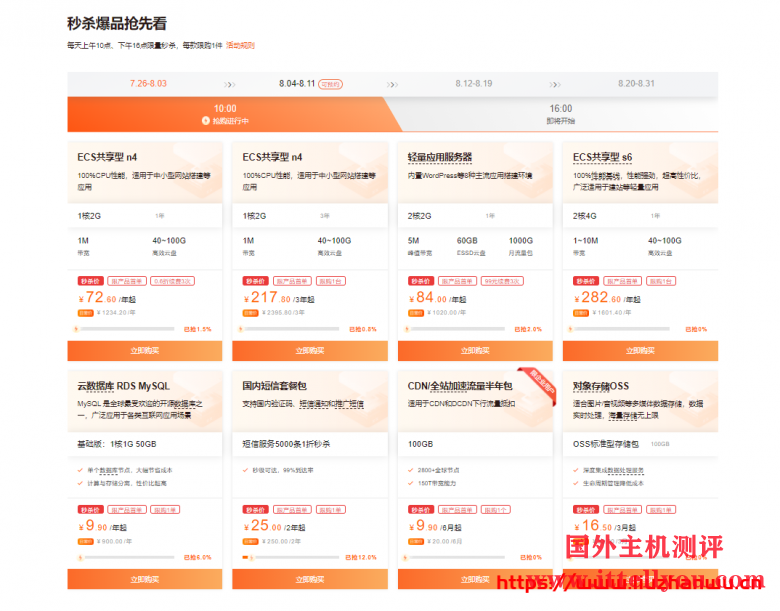Click the orange badge beside ¥2395.80/3年
Image resolution: width=780 pixels, height=611 pixels.
point(250,313)
